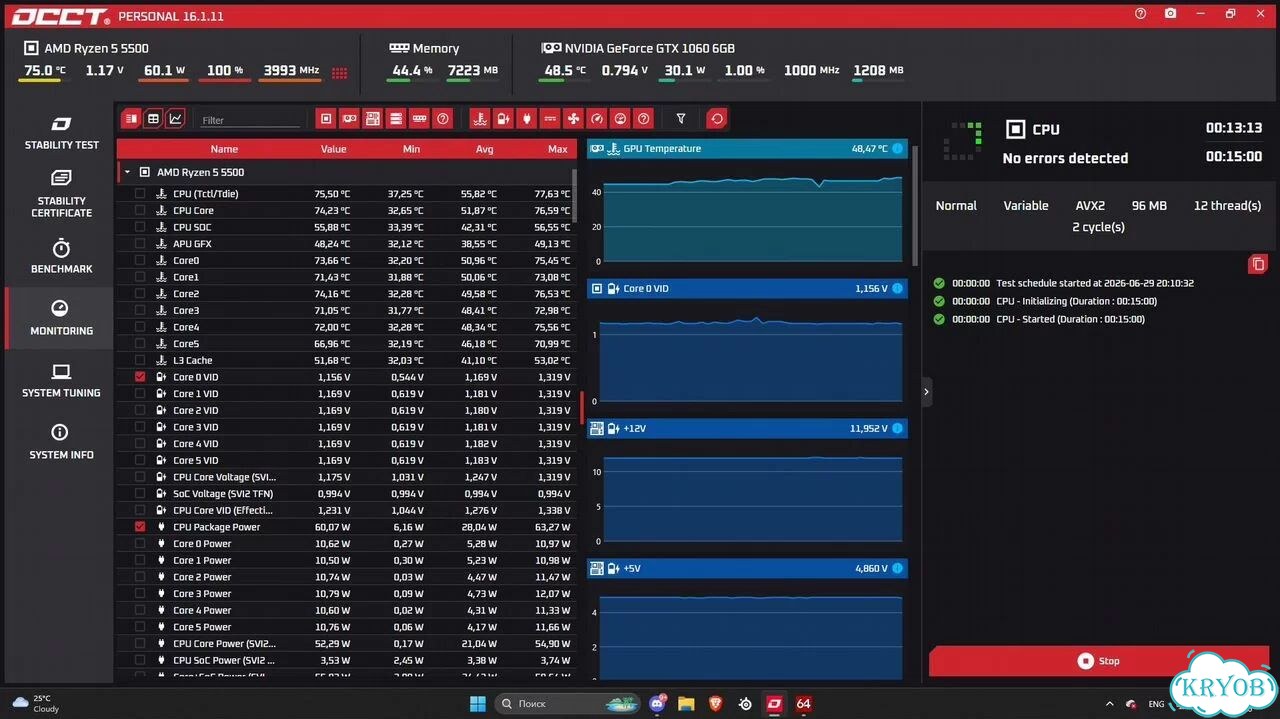Screen dimensions: 1280x719
Task: Toggle the voltage sensor filter icon
Action: pos(503,119)
